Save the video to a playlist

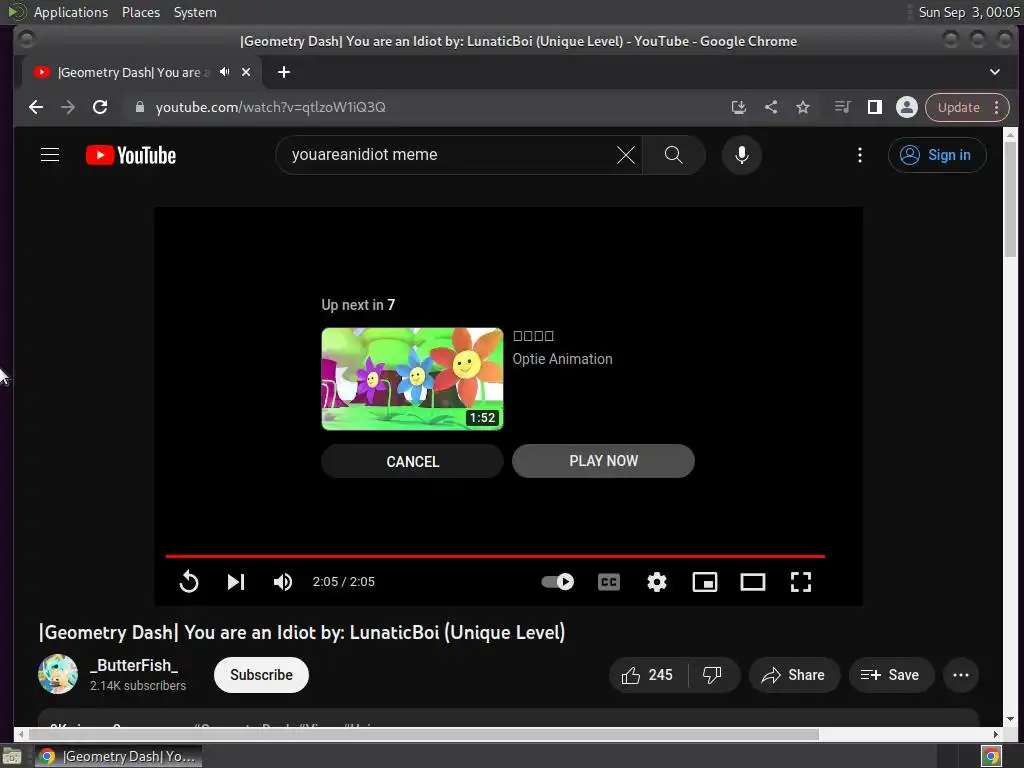tap(890, 675)
